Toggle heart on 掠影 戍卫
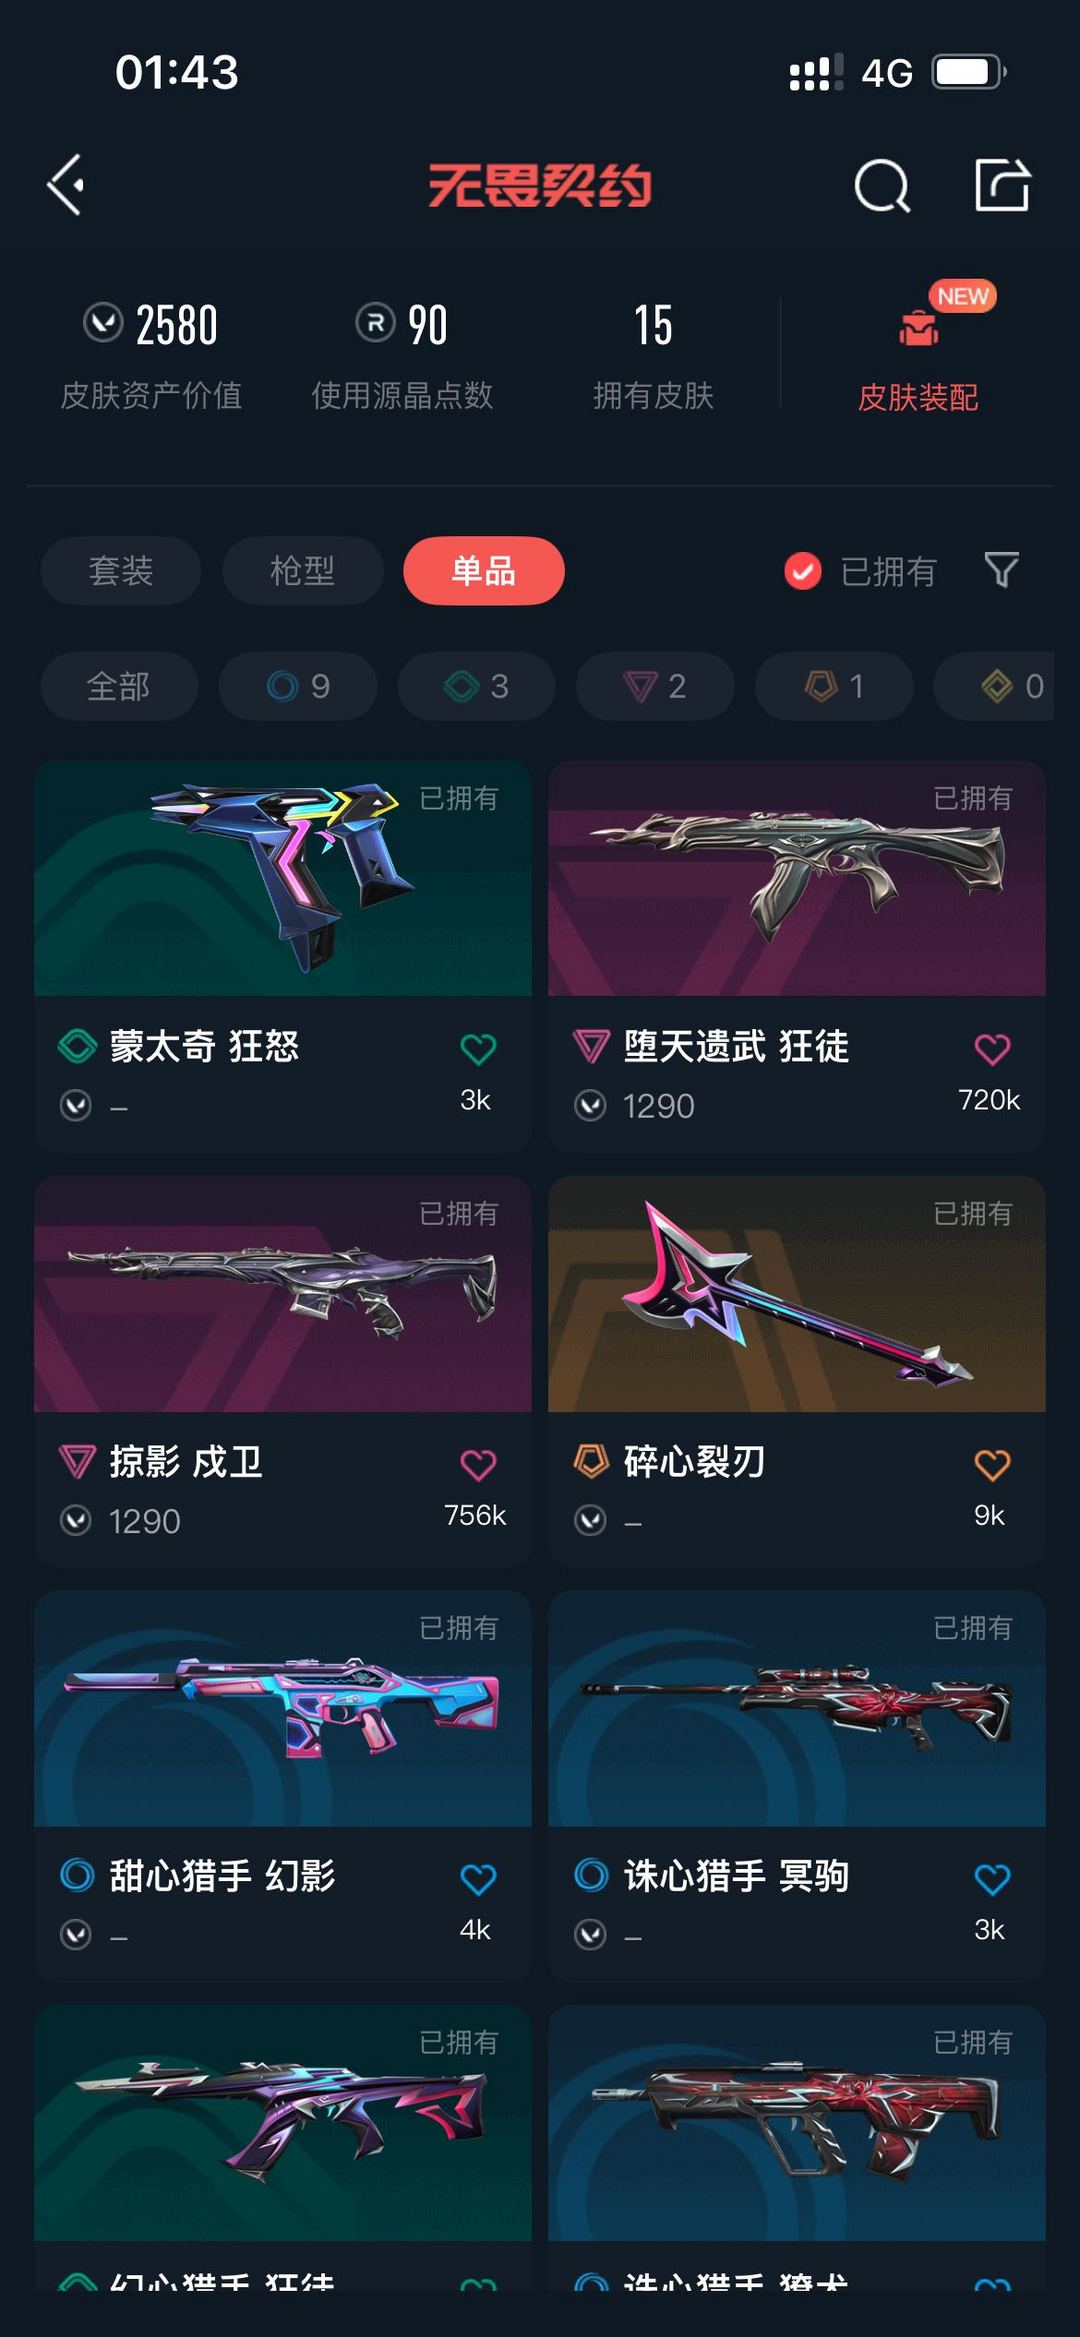The image size is (1080, 2337). coord(478,1465)
